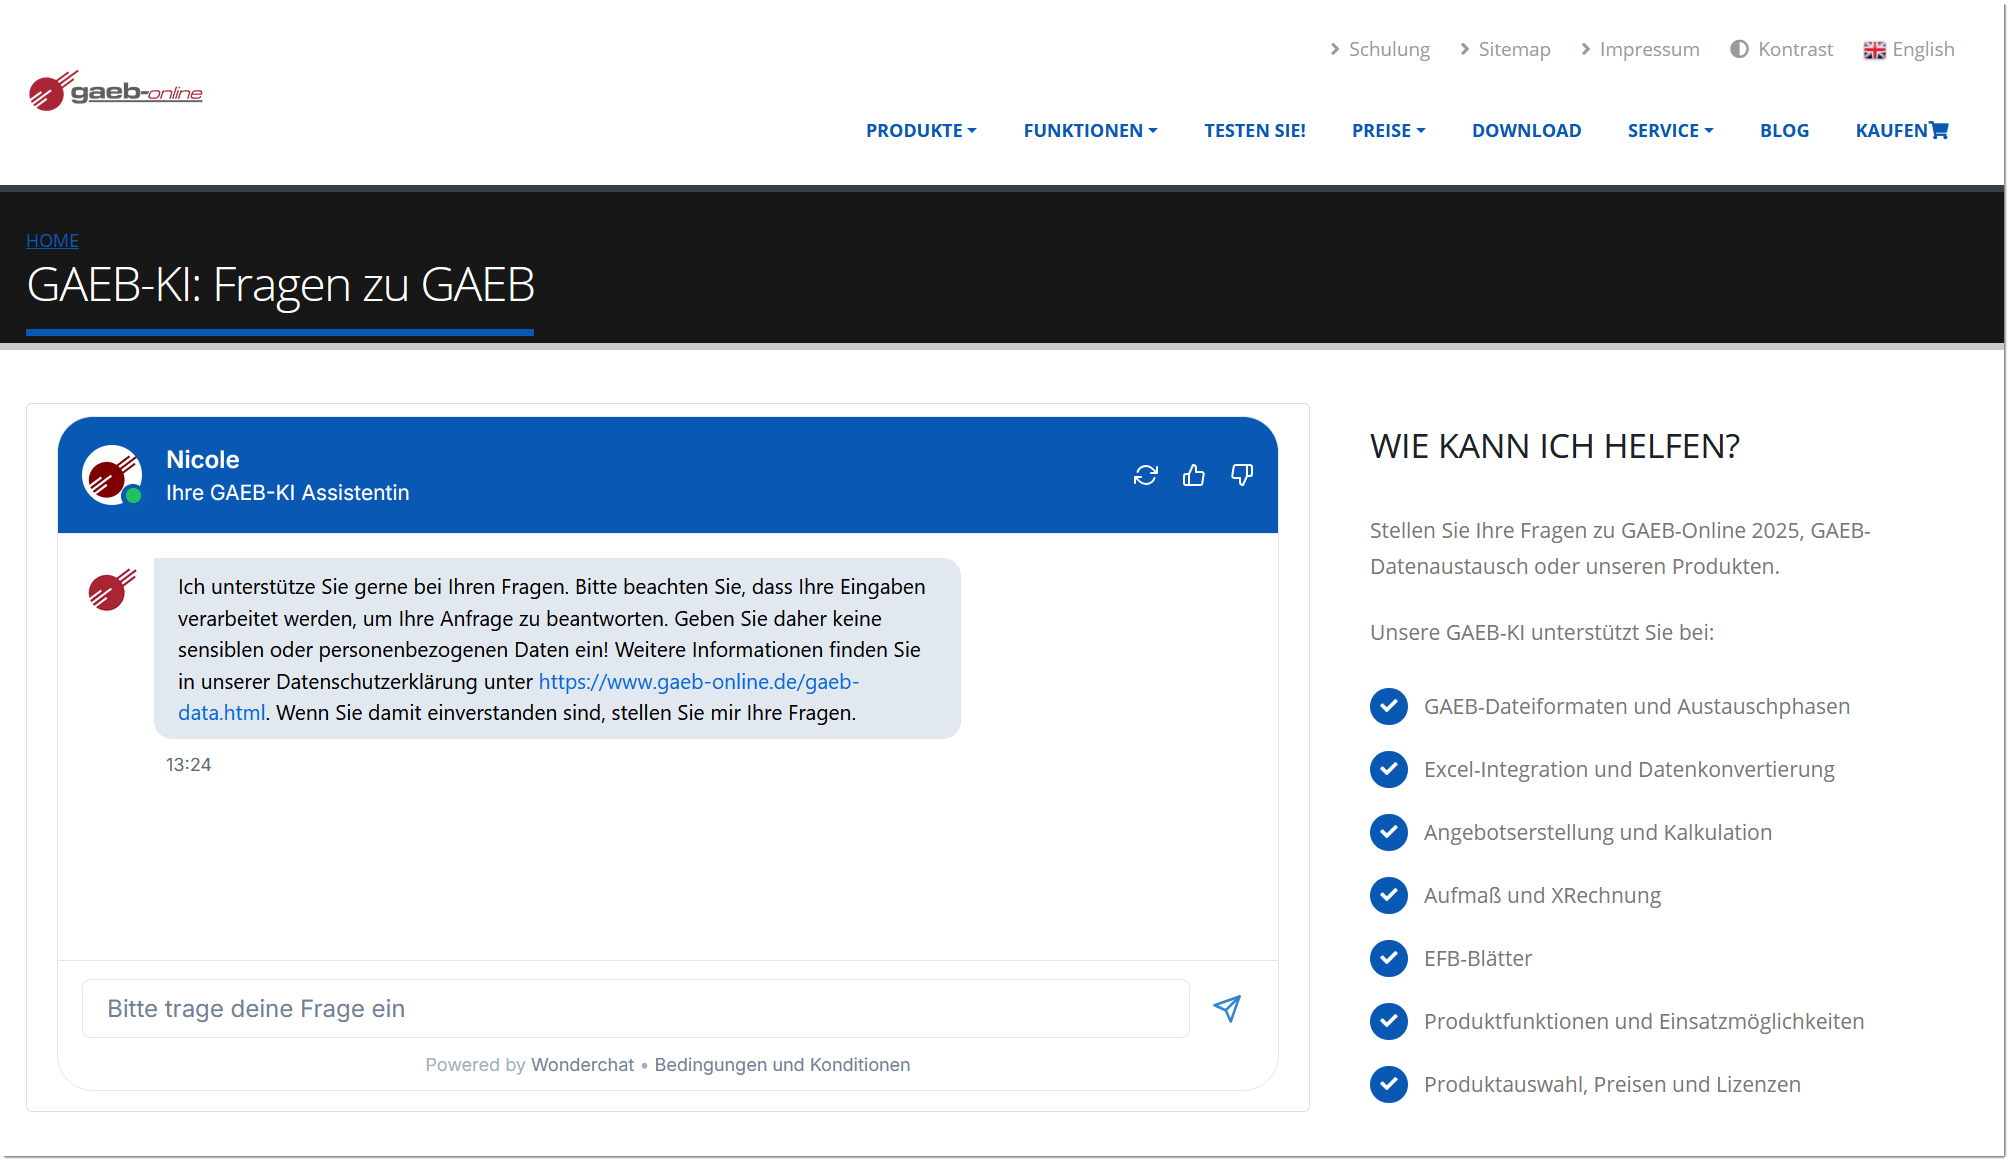The height and width of the screenshot is (1162, 2010).
Task: Click the refresh chat icon
Action: (x=1145, y=475)
